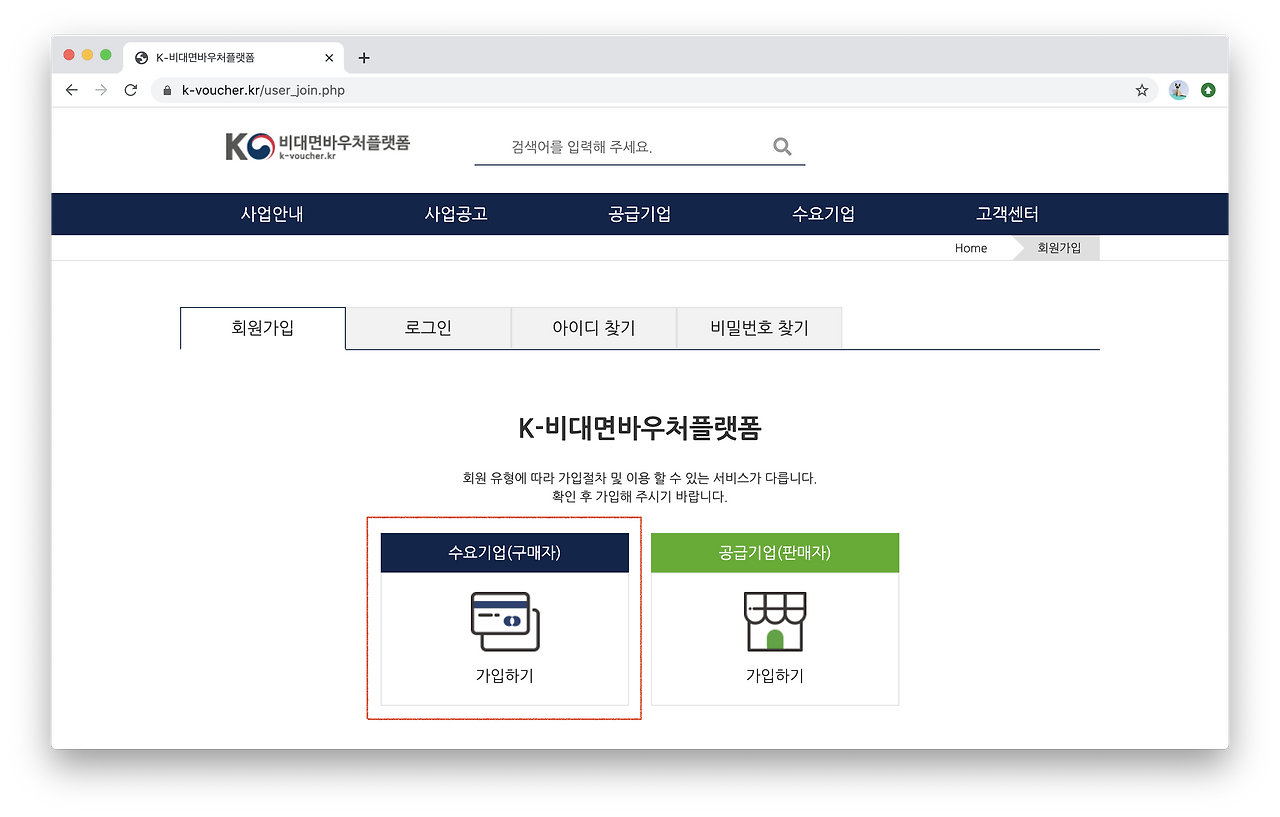Click the Home breadcrumb link

[x=971, y=248]
